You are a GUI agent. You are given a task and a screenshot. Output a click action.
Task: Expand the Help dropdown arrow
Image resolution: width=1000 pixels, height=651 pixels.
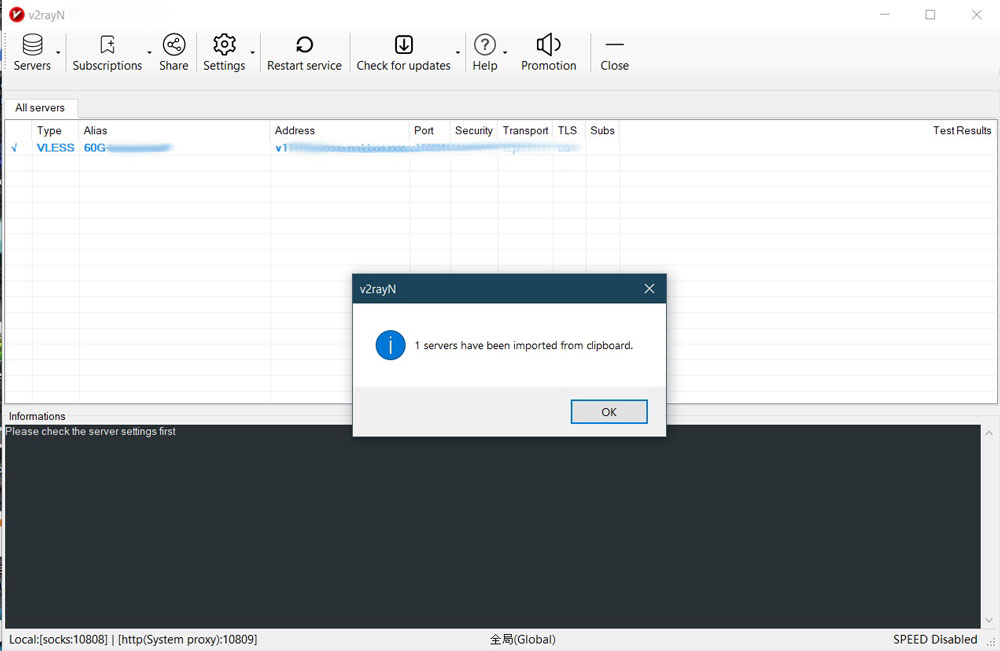[x=505, y=53]
